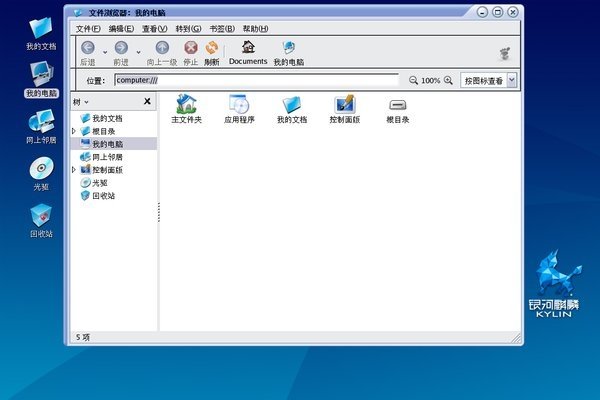Open the 树 sidebar type dropdown
The image size is (600, 400).
coord(81,102)
